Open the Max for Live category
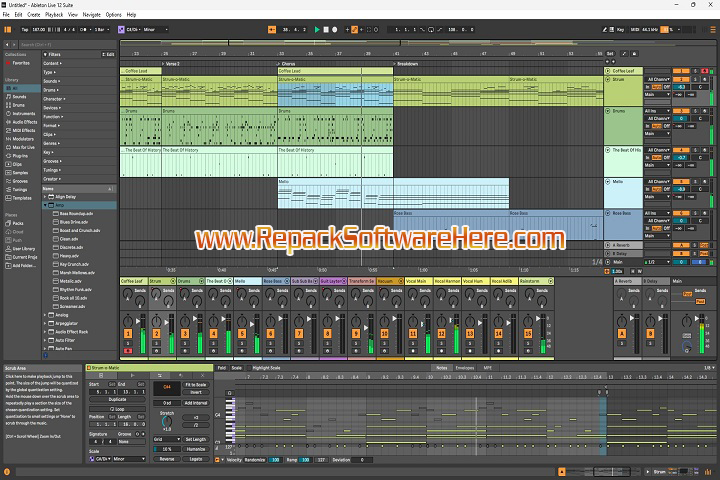The height and width of the screenshot is (480, 720). tap(23, 147)
